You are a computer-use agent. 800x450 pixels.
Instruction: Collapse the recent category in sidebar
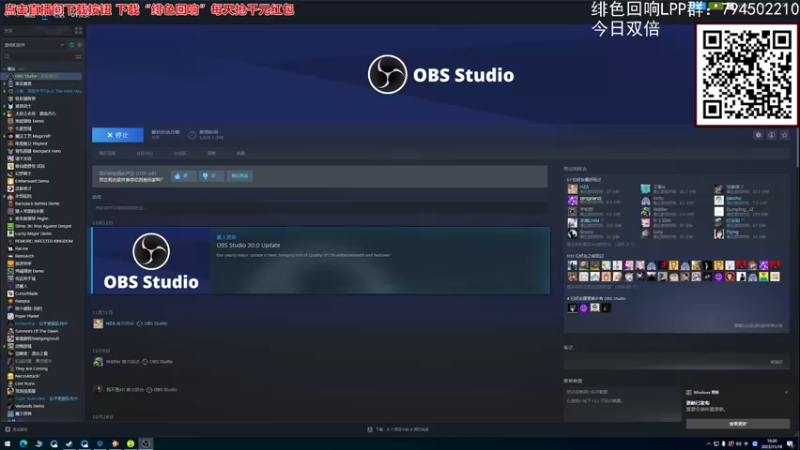tap(5, 68)
